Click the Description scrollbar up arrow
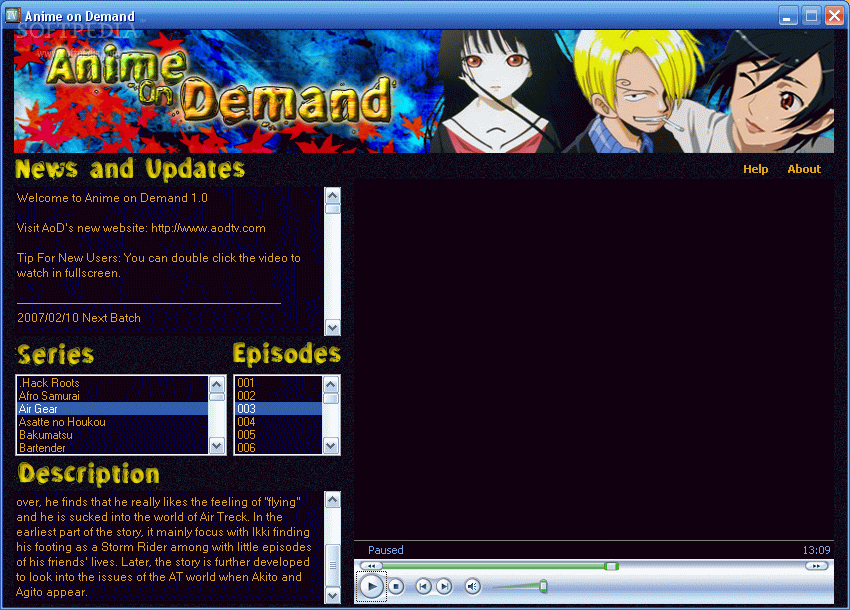 [332, 499]
